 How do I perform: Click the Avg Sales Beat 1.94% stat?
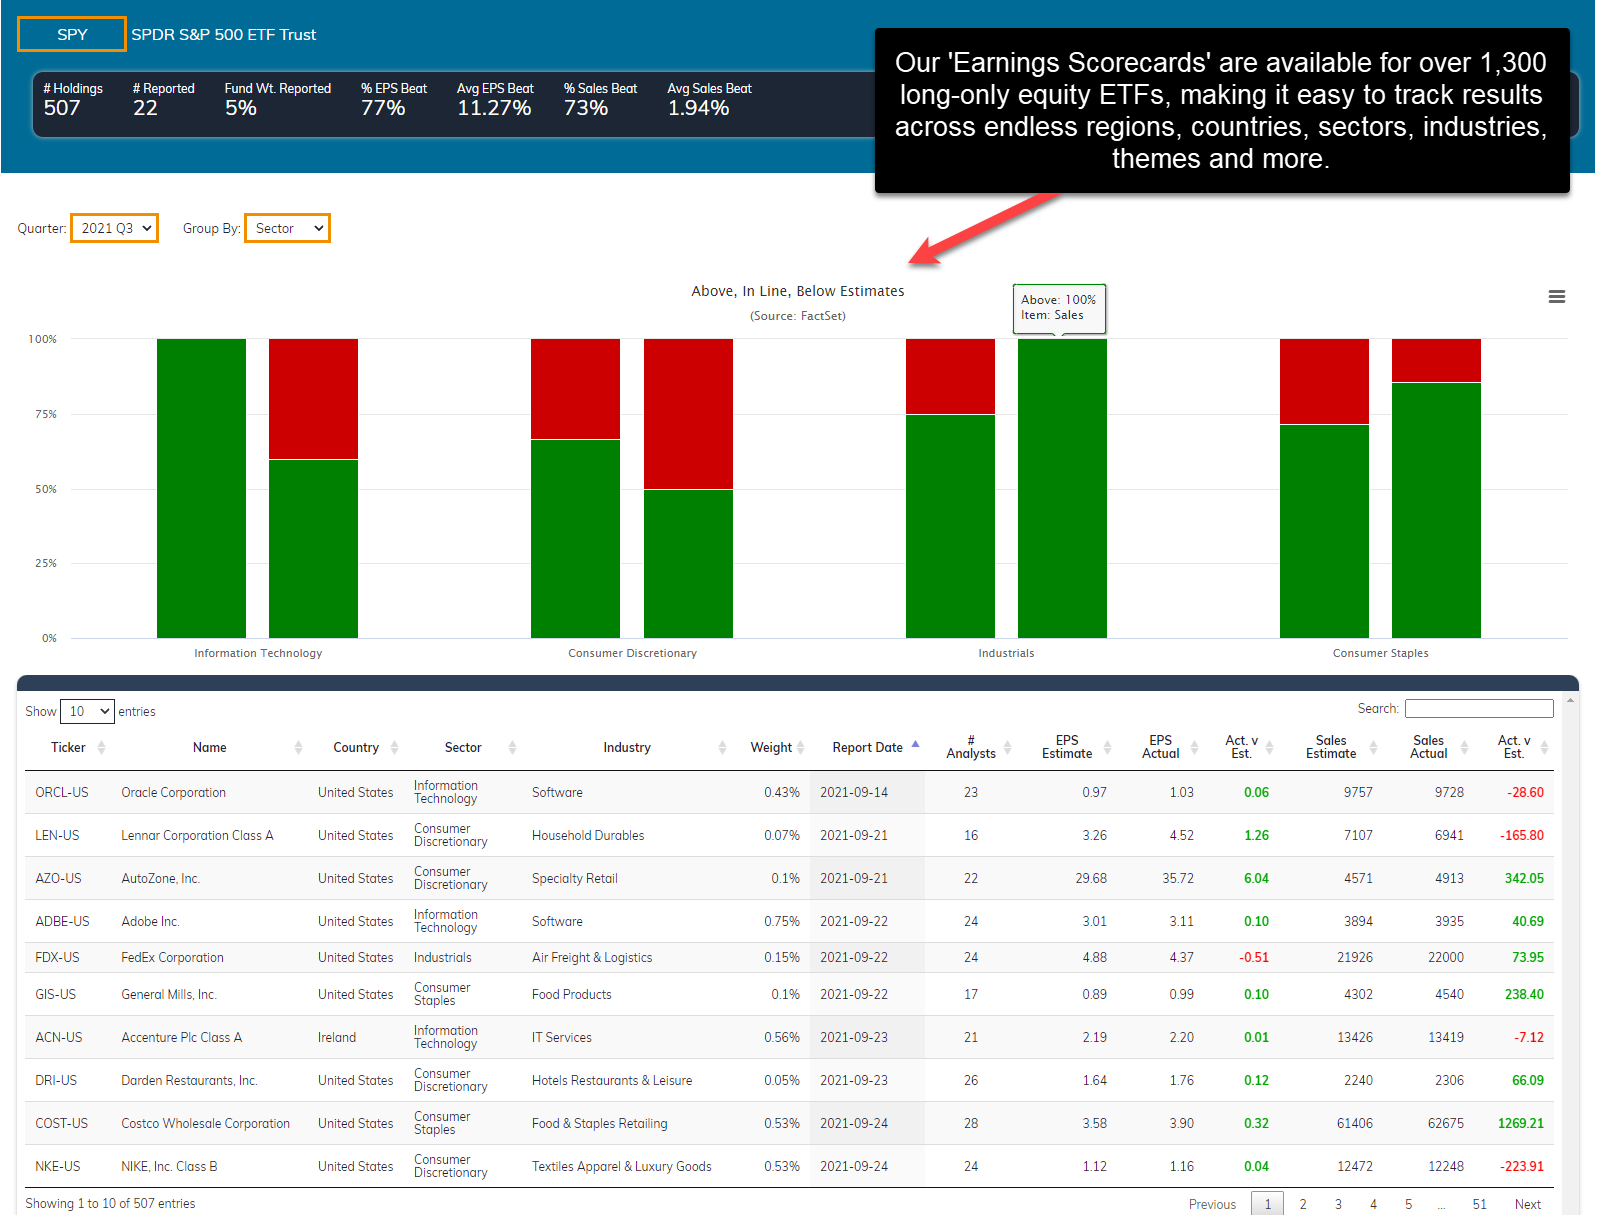[709, 99]
